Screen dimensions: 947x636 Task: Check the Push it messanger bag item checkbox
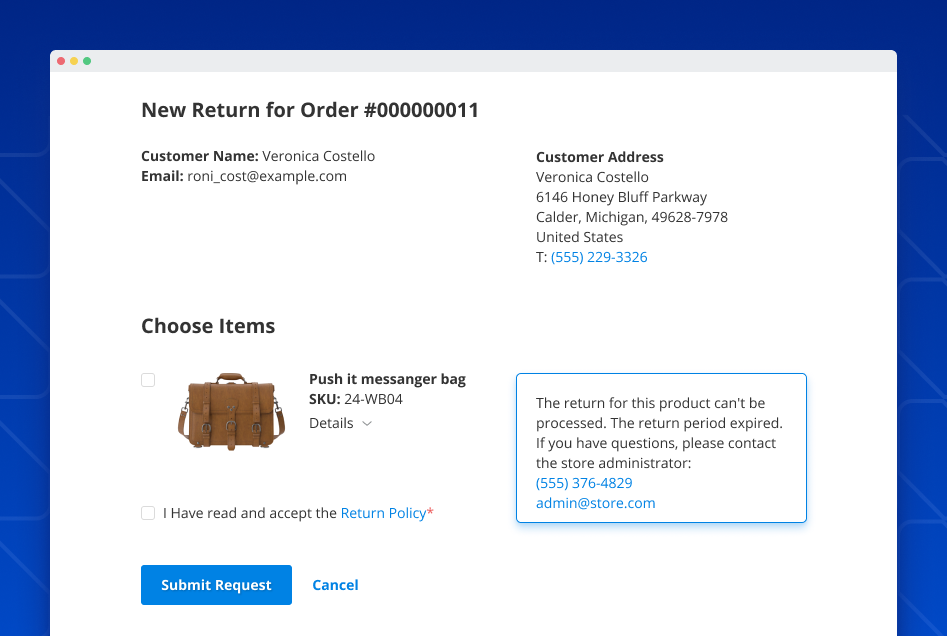(148, 380)
